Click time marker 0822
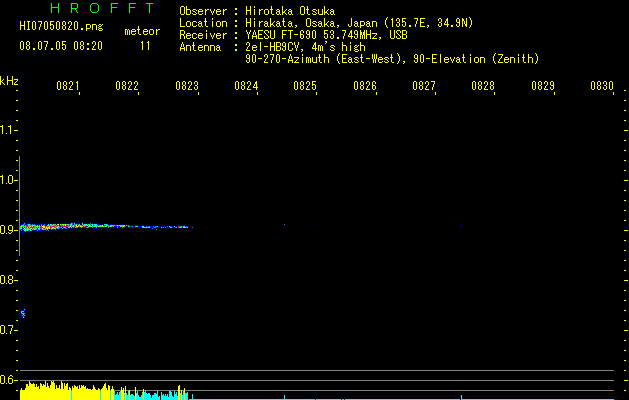Screen dimensions: 629x400 click(127, 86)
